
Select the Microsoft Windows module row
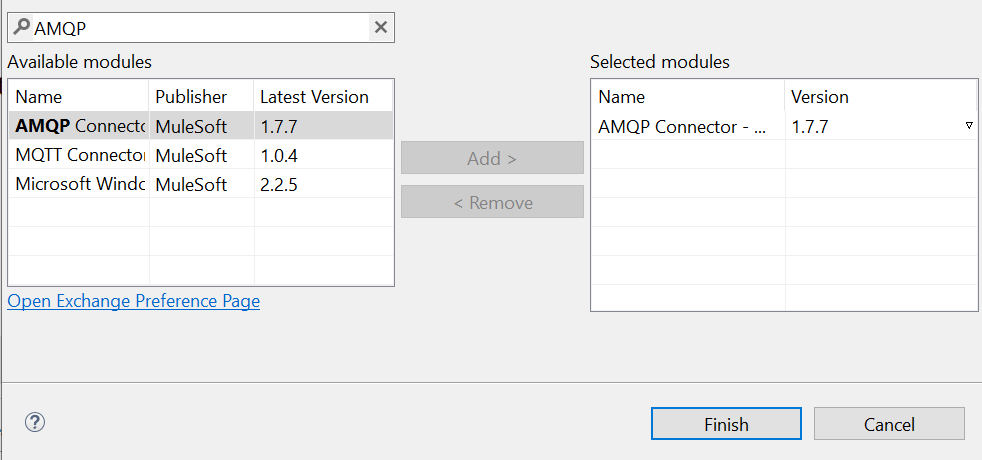click(80, 184)
